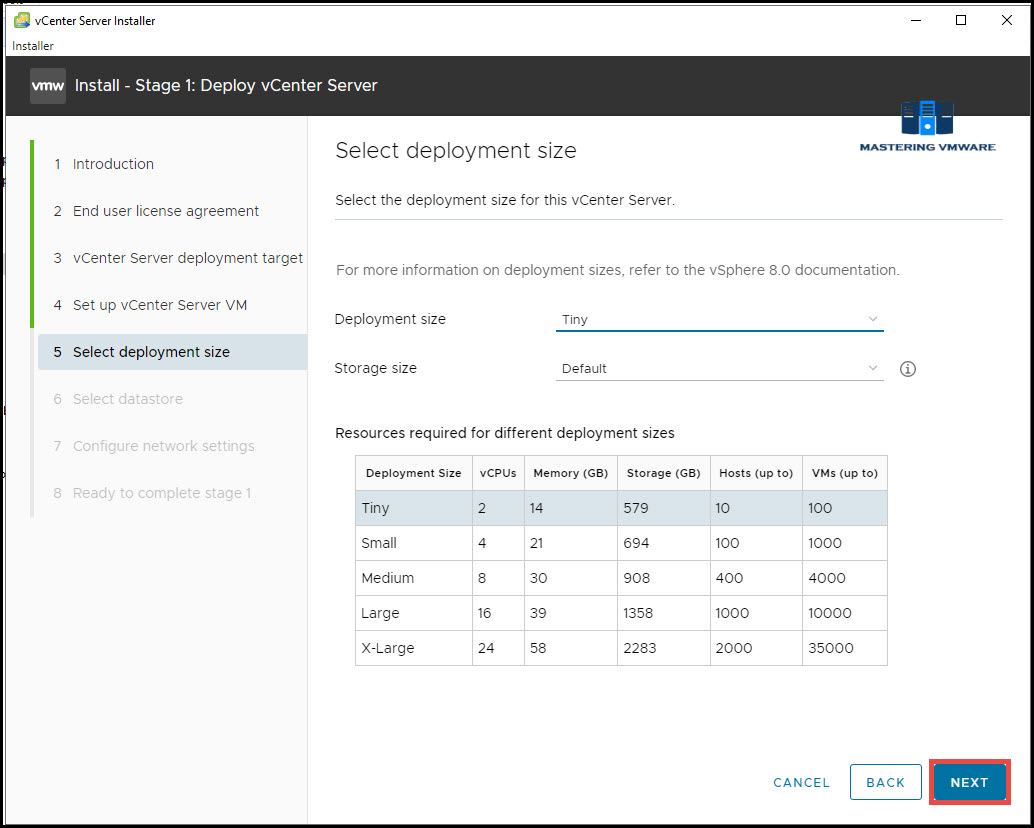This screenshot has height=828, width=1034.
Task: Click Tiny storage value 579
Action: 636,508
